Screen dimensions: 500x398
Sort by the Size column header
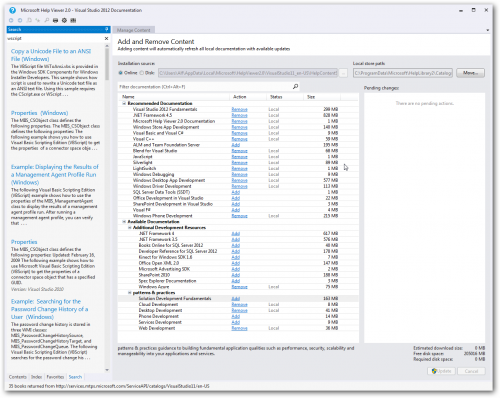pyautogui.click(x=311, y=97)
